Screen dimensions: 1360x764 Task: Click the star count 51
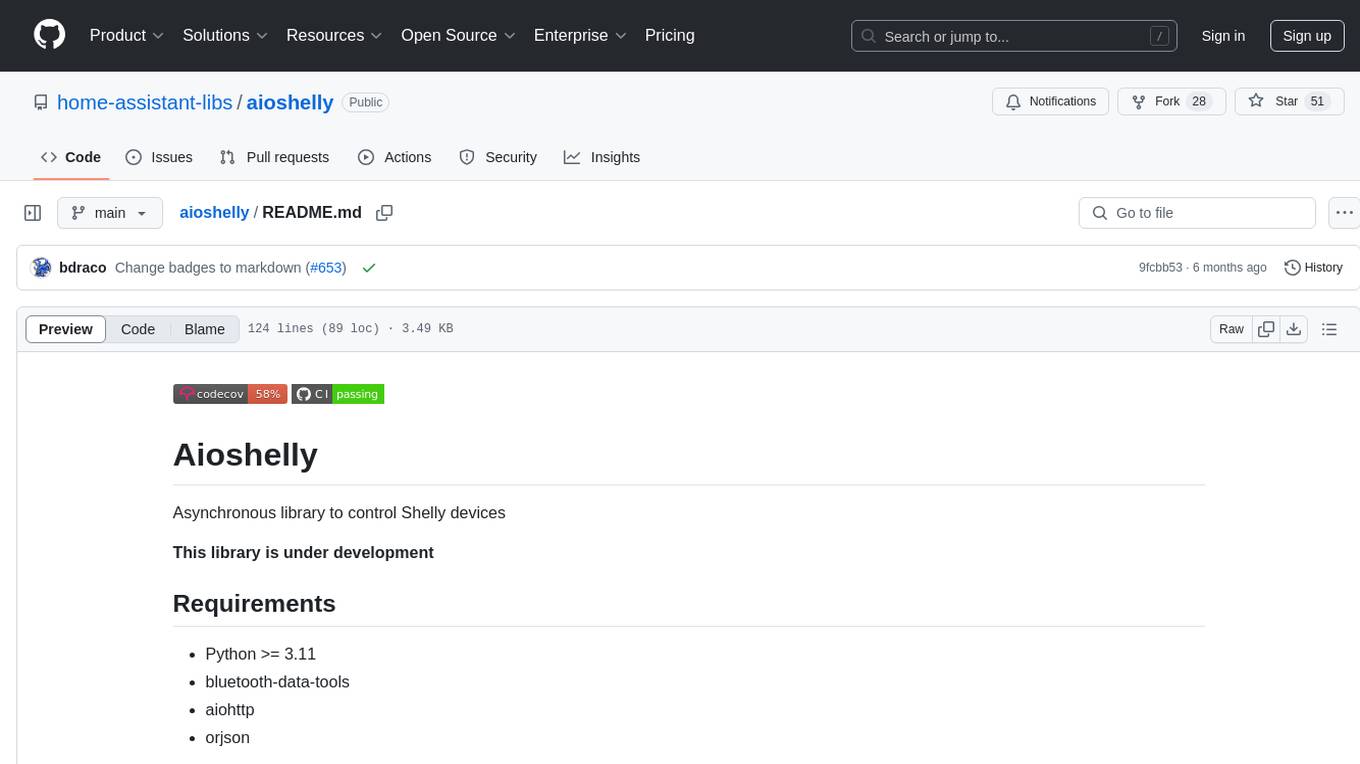click(1317, 101)
